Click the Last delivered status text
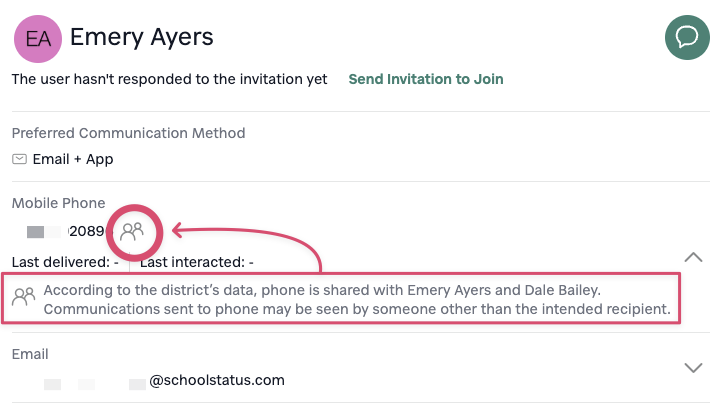This screenshot has height=403, width=712. (65, 262)
